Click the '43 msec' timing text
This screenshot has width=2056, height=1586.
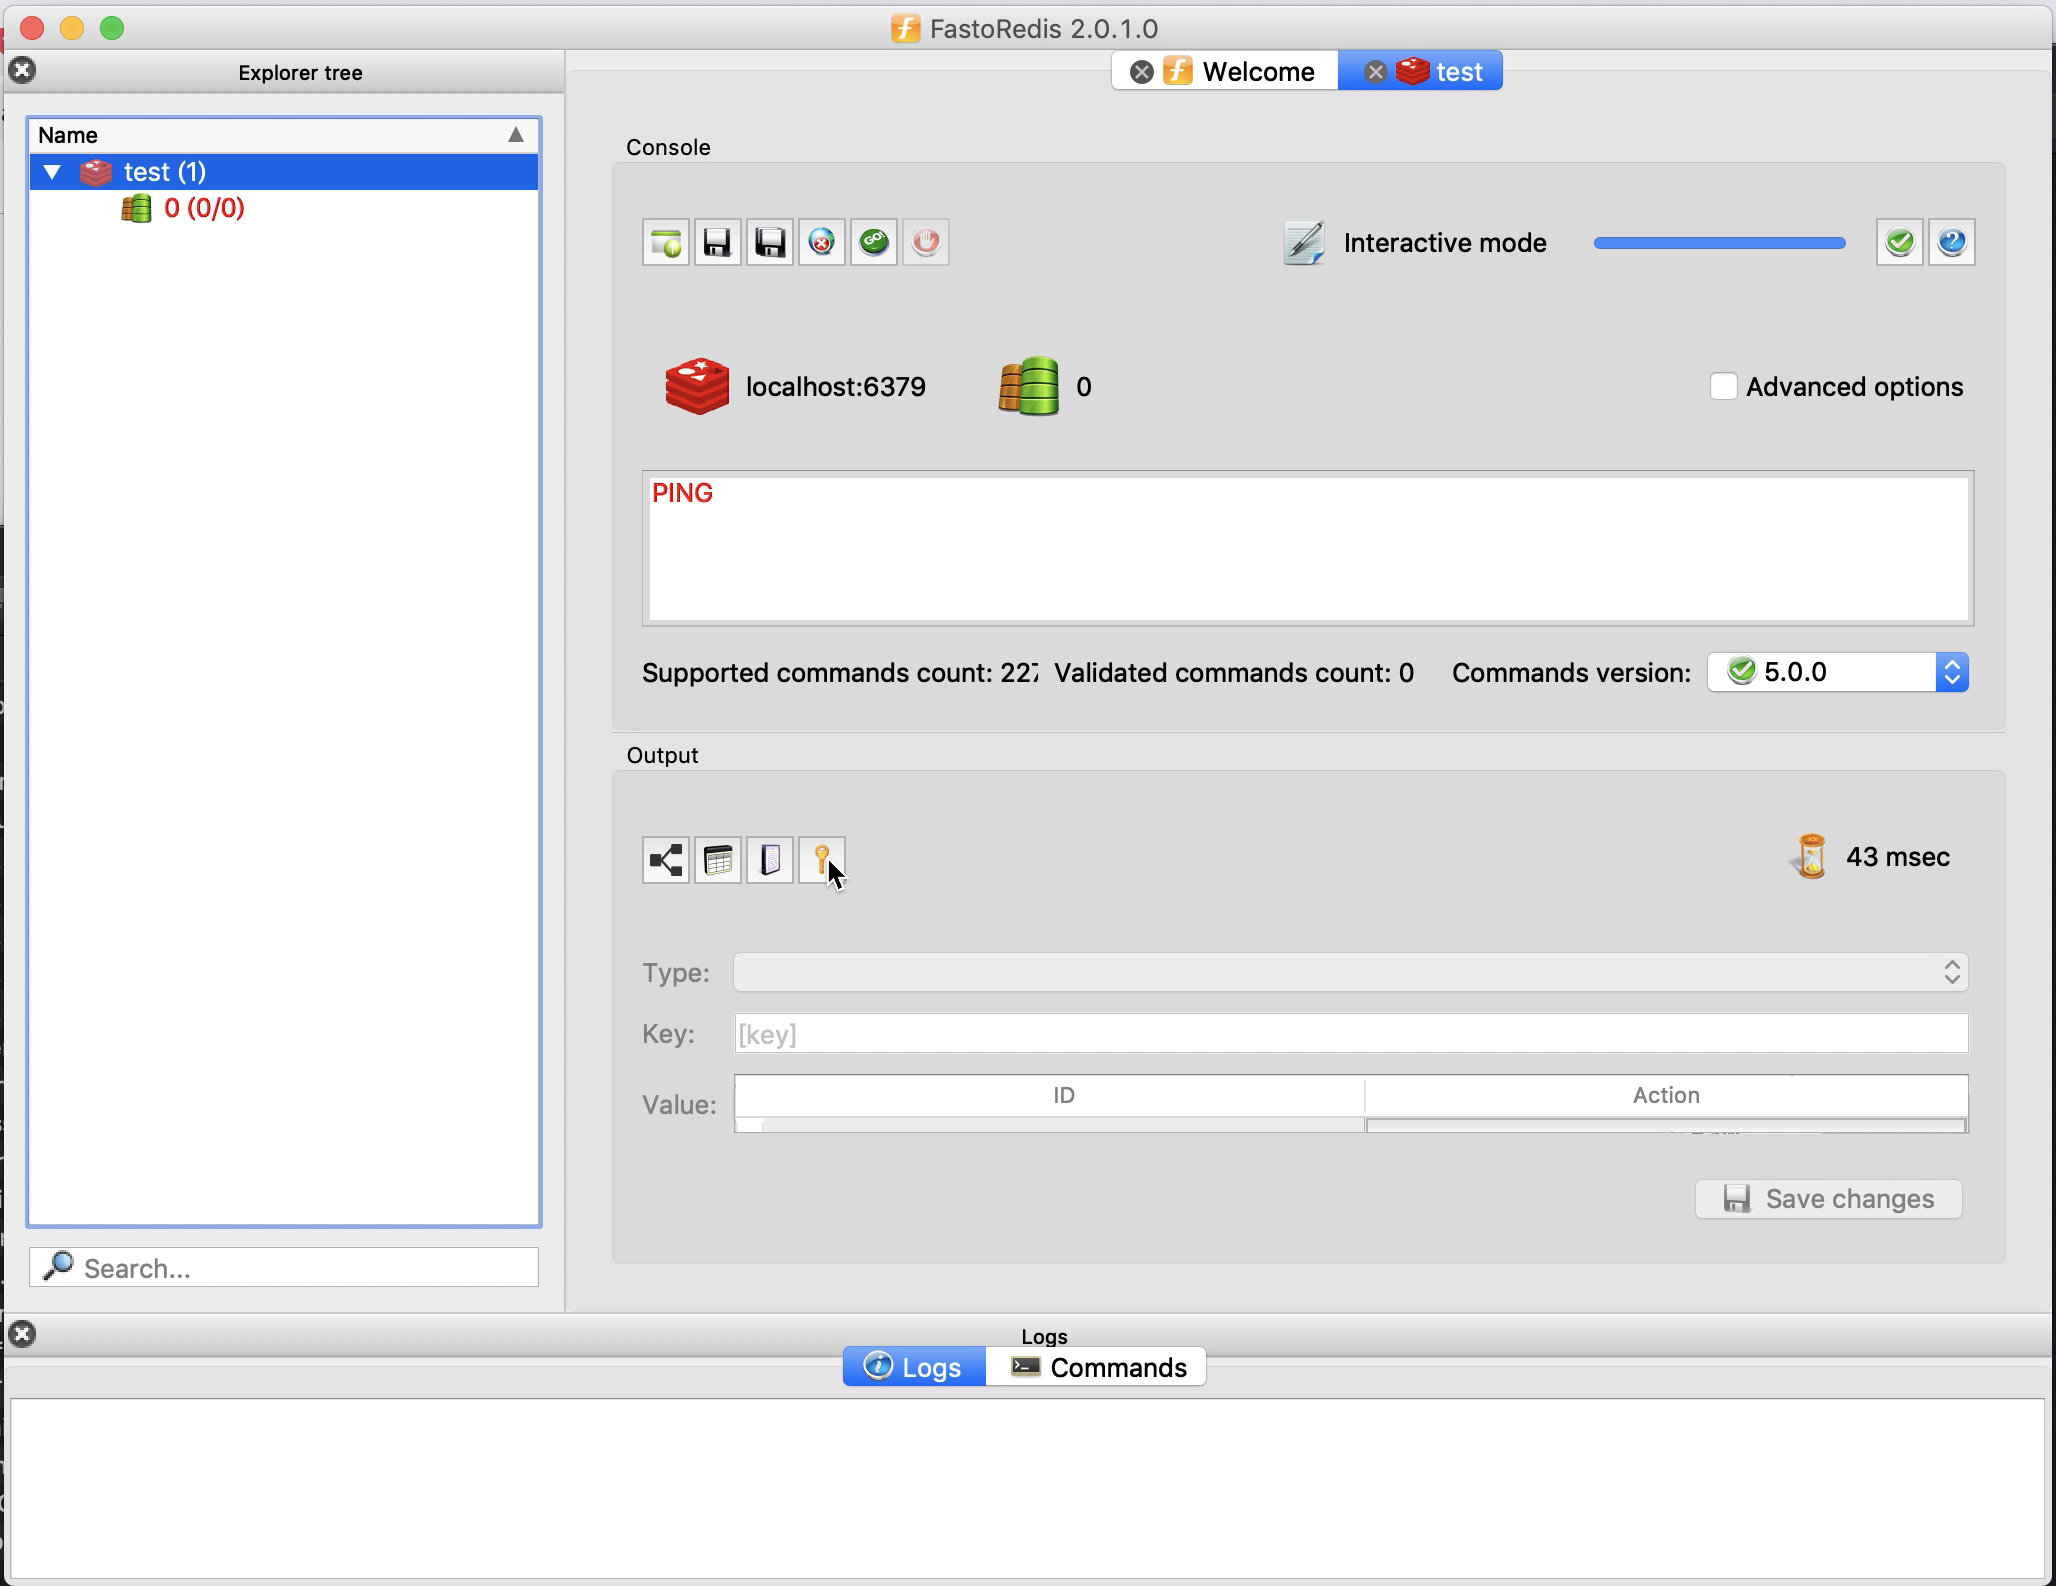coord(1898,857)
